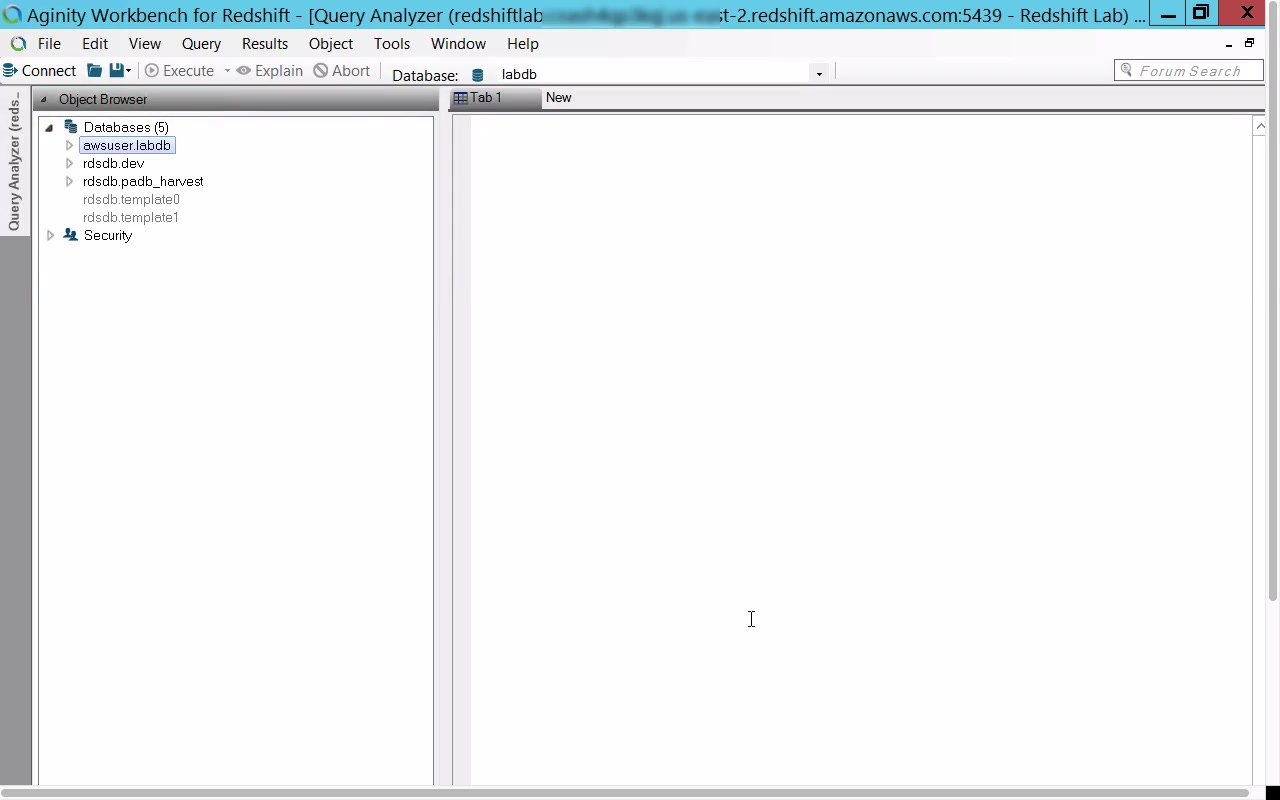
Task: Click the Connect button
Action: tap(40, 71)
